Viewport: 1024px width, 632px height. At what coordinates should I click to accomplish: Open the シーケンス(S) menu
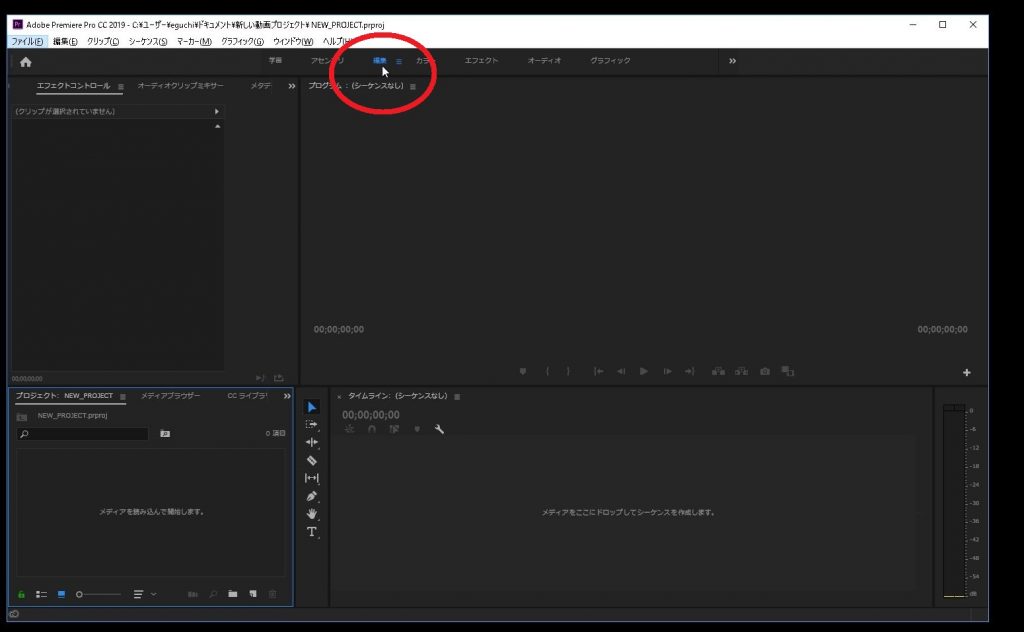click(148, 41)
